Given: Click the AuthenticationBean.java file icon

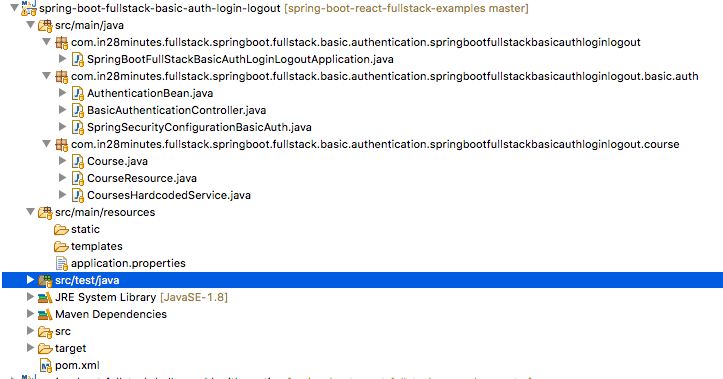Looking at the screenshot, I should click(77, 94).
